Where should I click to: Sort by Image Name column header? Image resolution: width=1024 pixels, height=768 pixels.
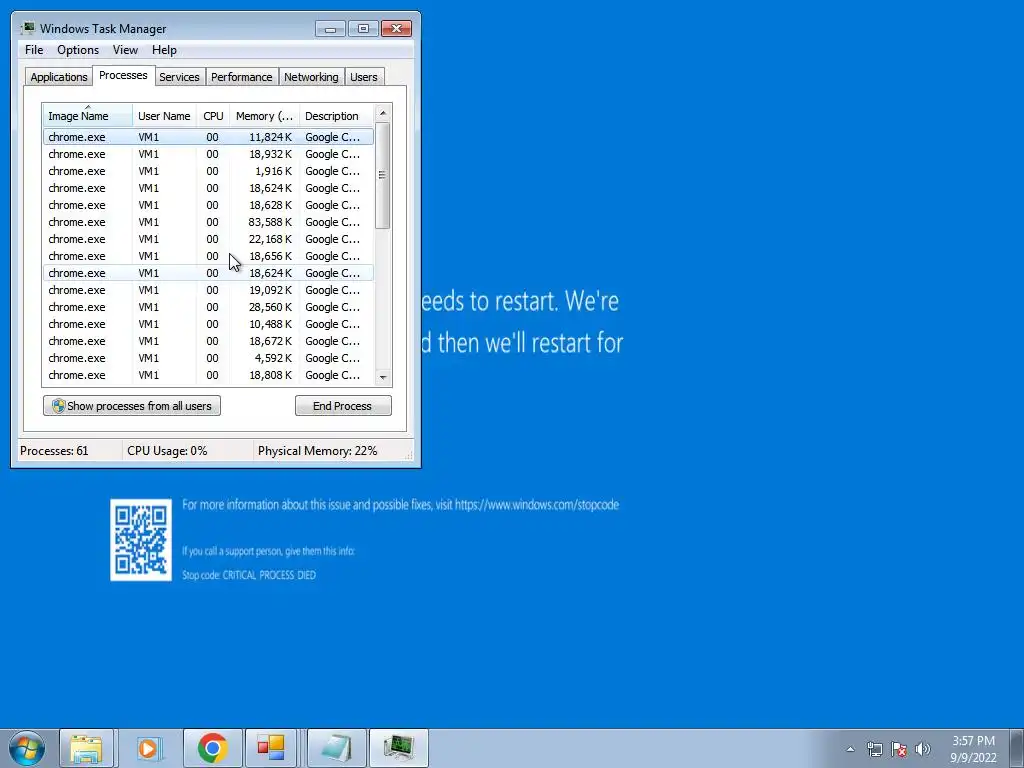88,116
